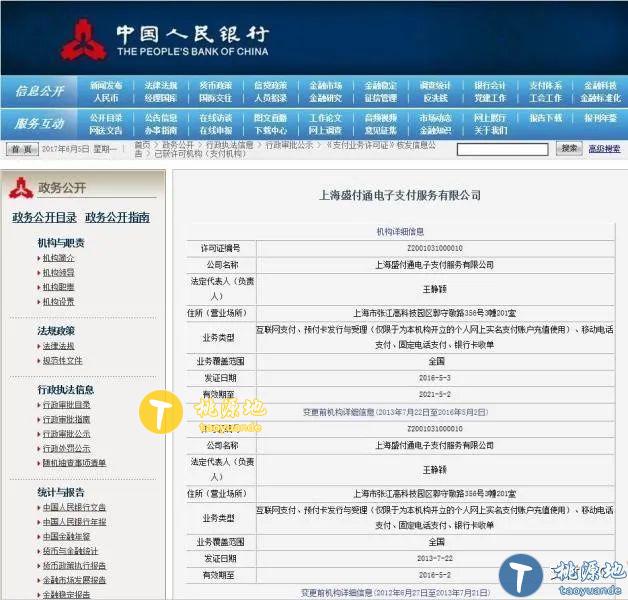The width and height of the screenshot is (628, 600).
Task: Open the 金融稳定 navigation item
Action: pos(380,85)
